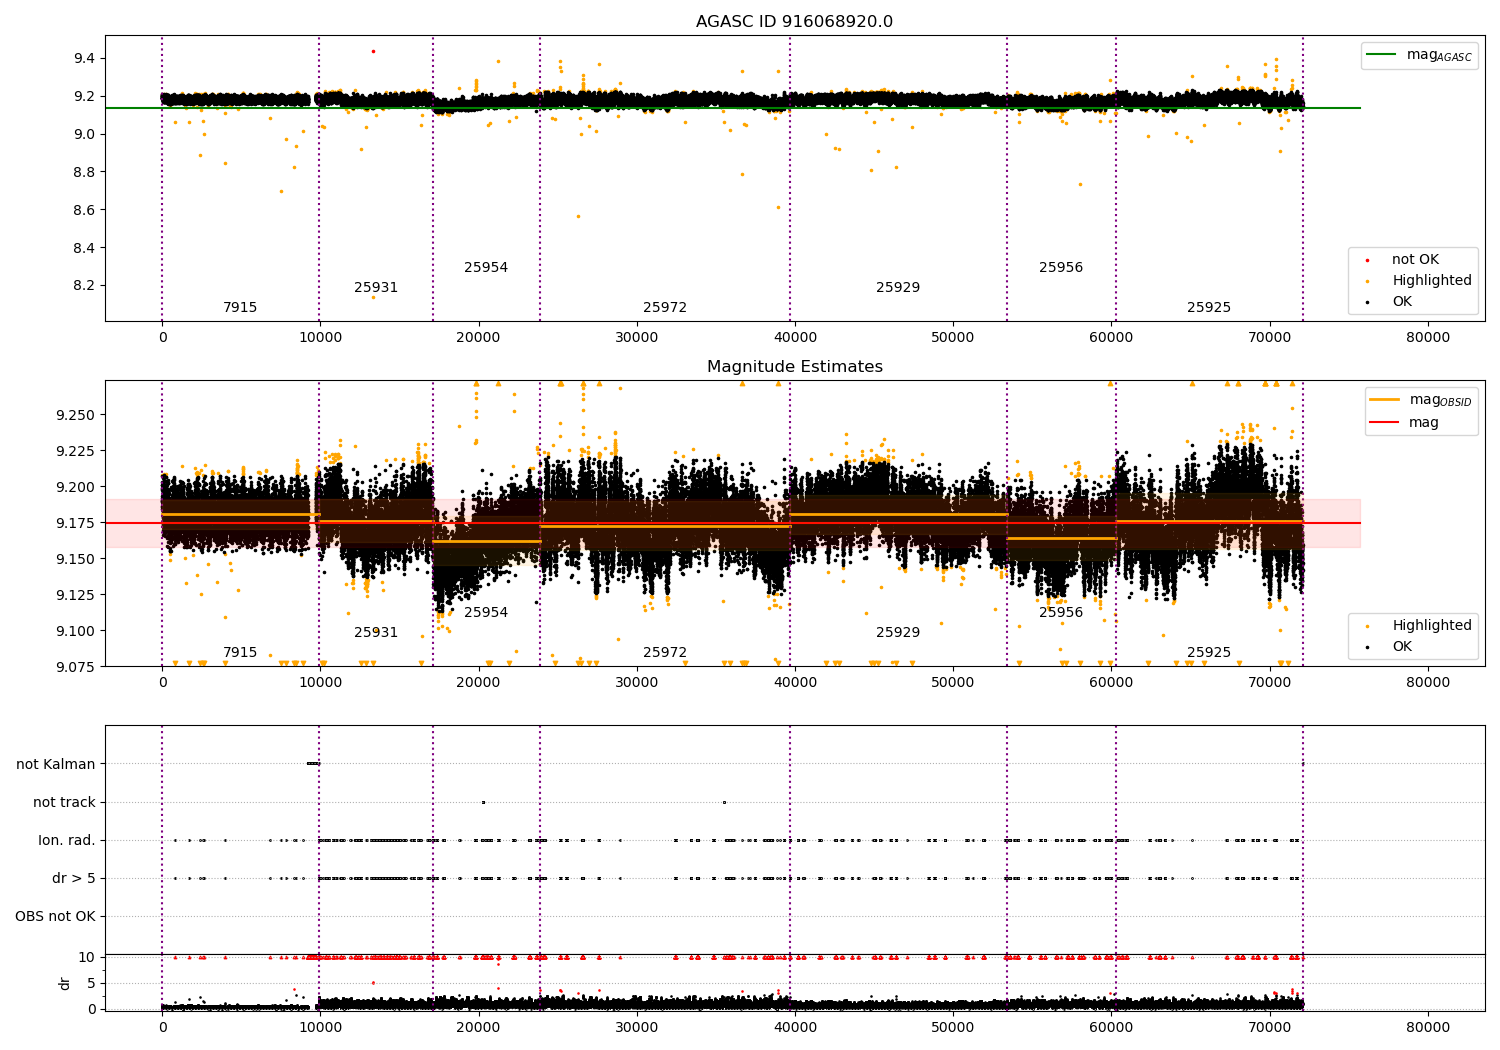Select the green mag AGASC legend entry

pos(1419,55)
